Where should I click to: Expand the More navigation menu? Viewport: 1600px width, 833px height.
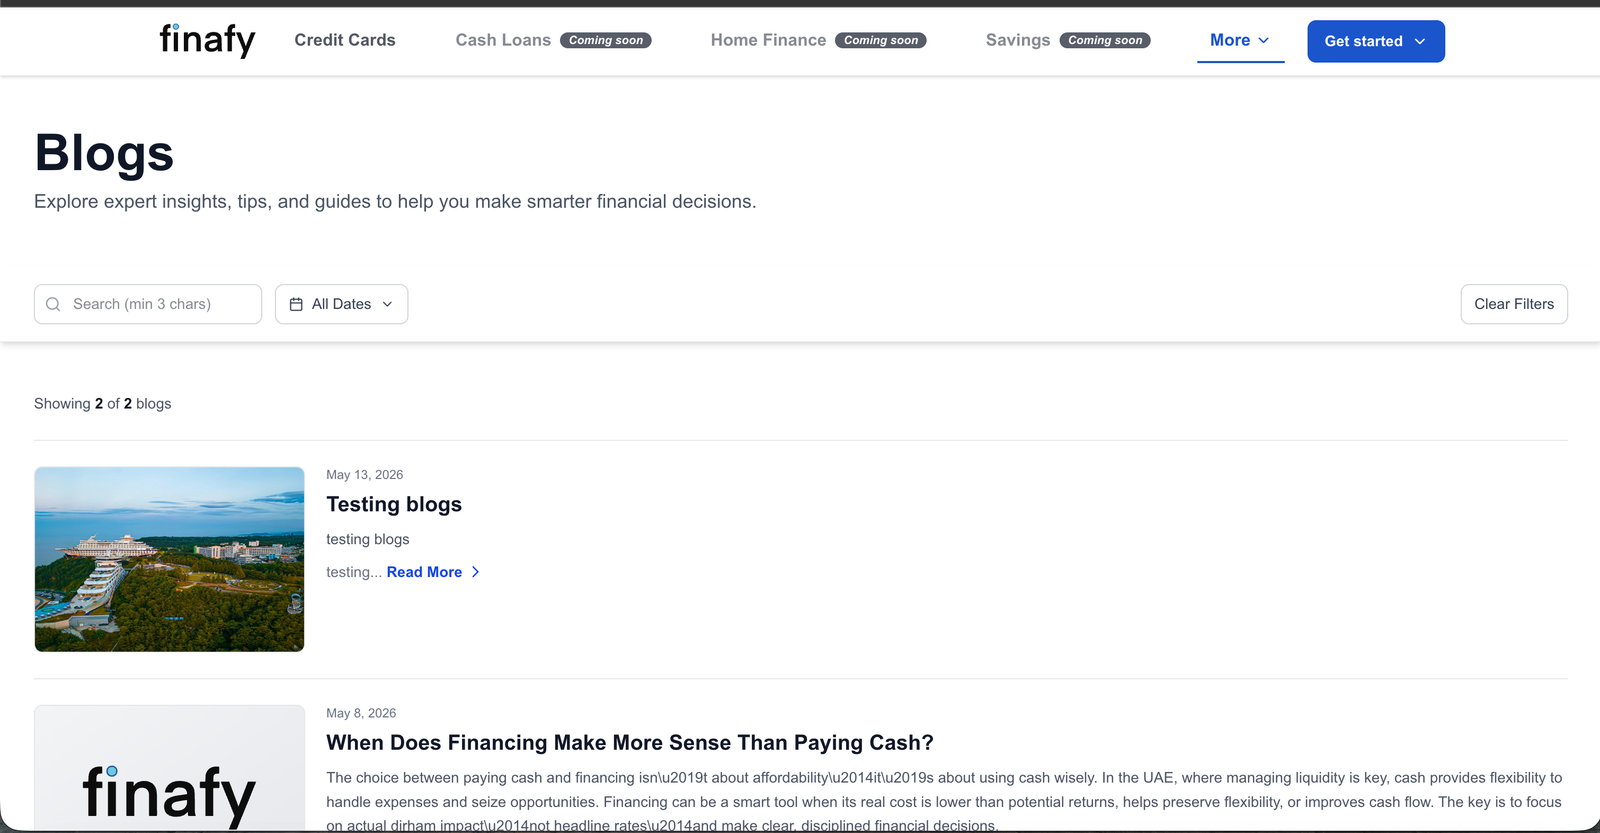(x=1240, y=40)
